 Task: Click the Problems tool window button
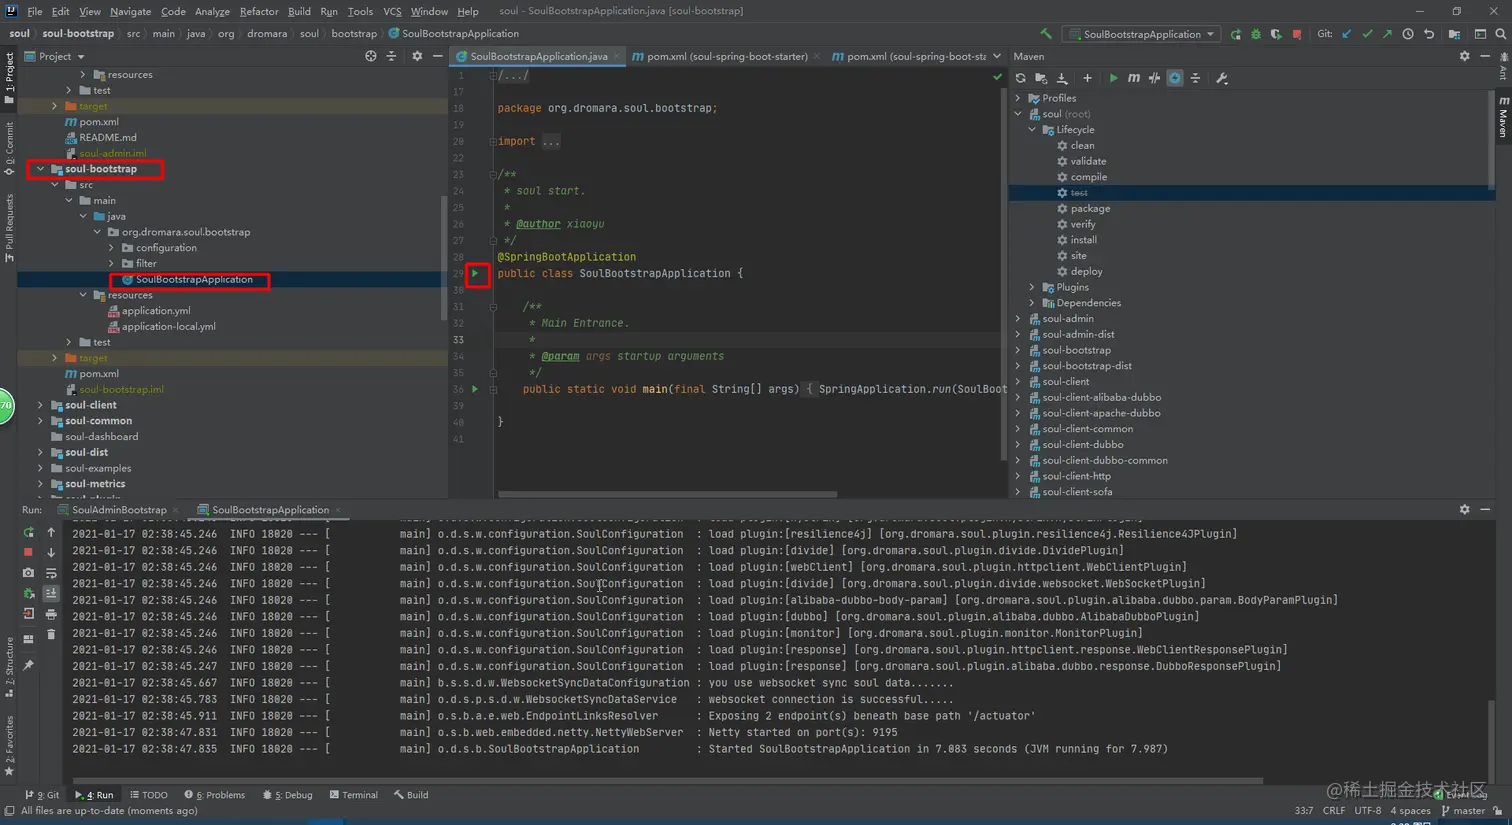214,795
